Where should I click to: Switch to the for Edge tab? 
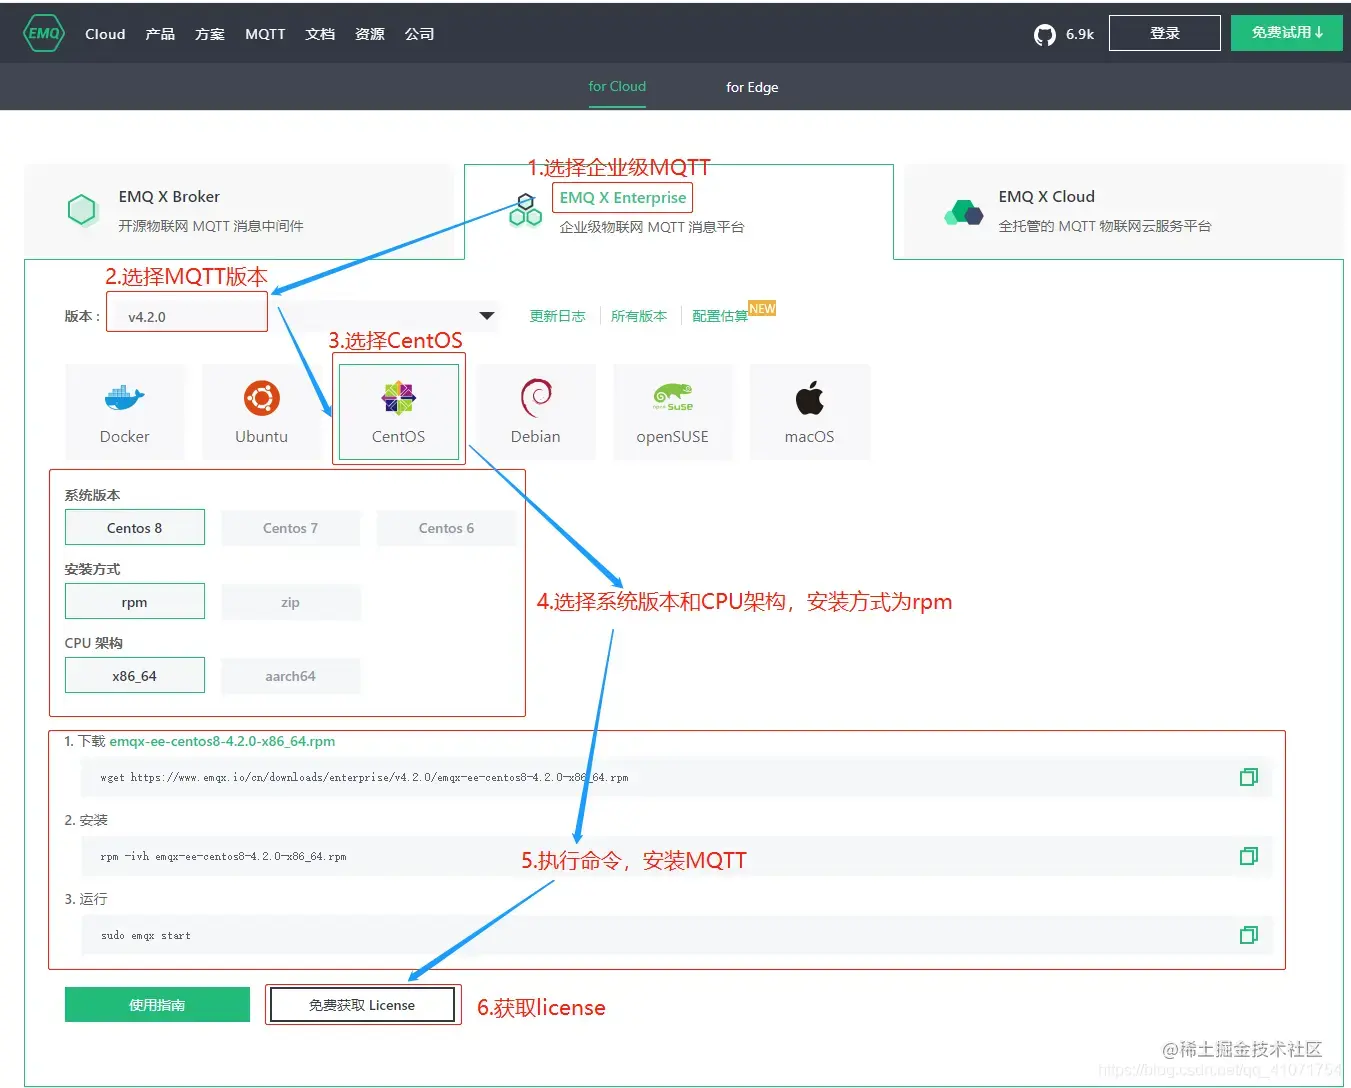click(752, 87)
